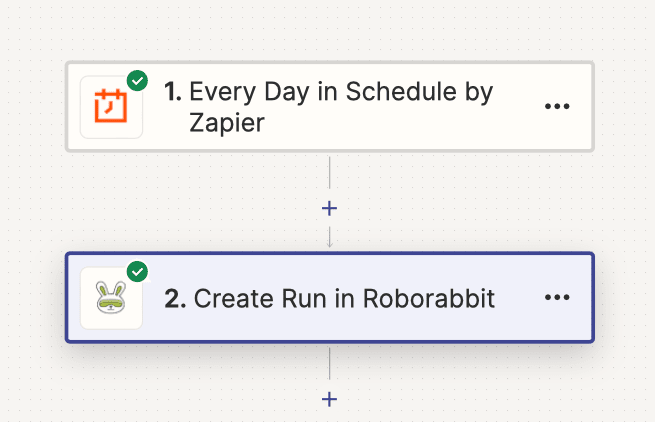Click the green checkmark badge on step 2
The width and height of the screenshot is (655, 422).
pos(137,272)
